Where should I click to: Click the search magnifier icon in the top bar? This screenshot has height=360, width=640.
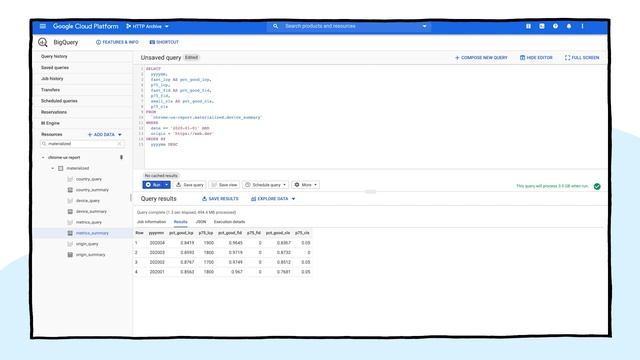point(276,26)
